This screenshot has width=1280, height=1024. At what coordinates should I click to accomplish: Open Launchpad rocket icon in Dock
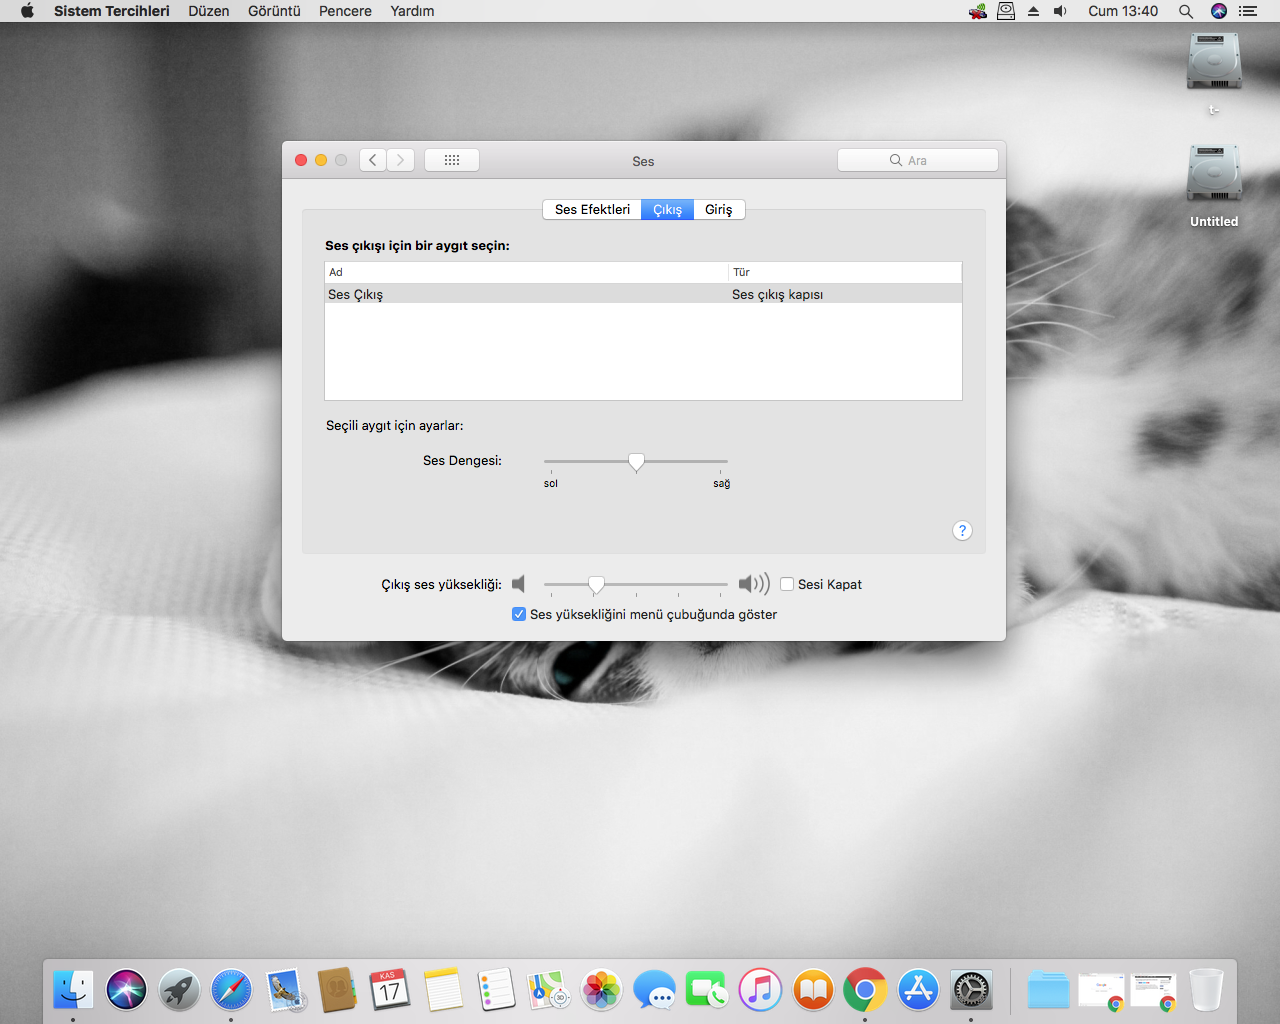[179, 990]
